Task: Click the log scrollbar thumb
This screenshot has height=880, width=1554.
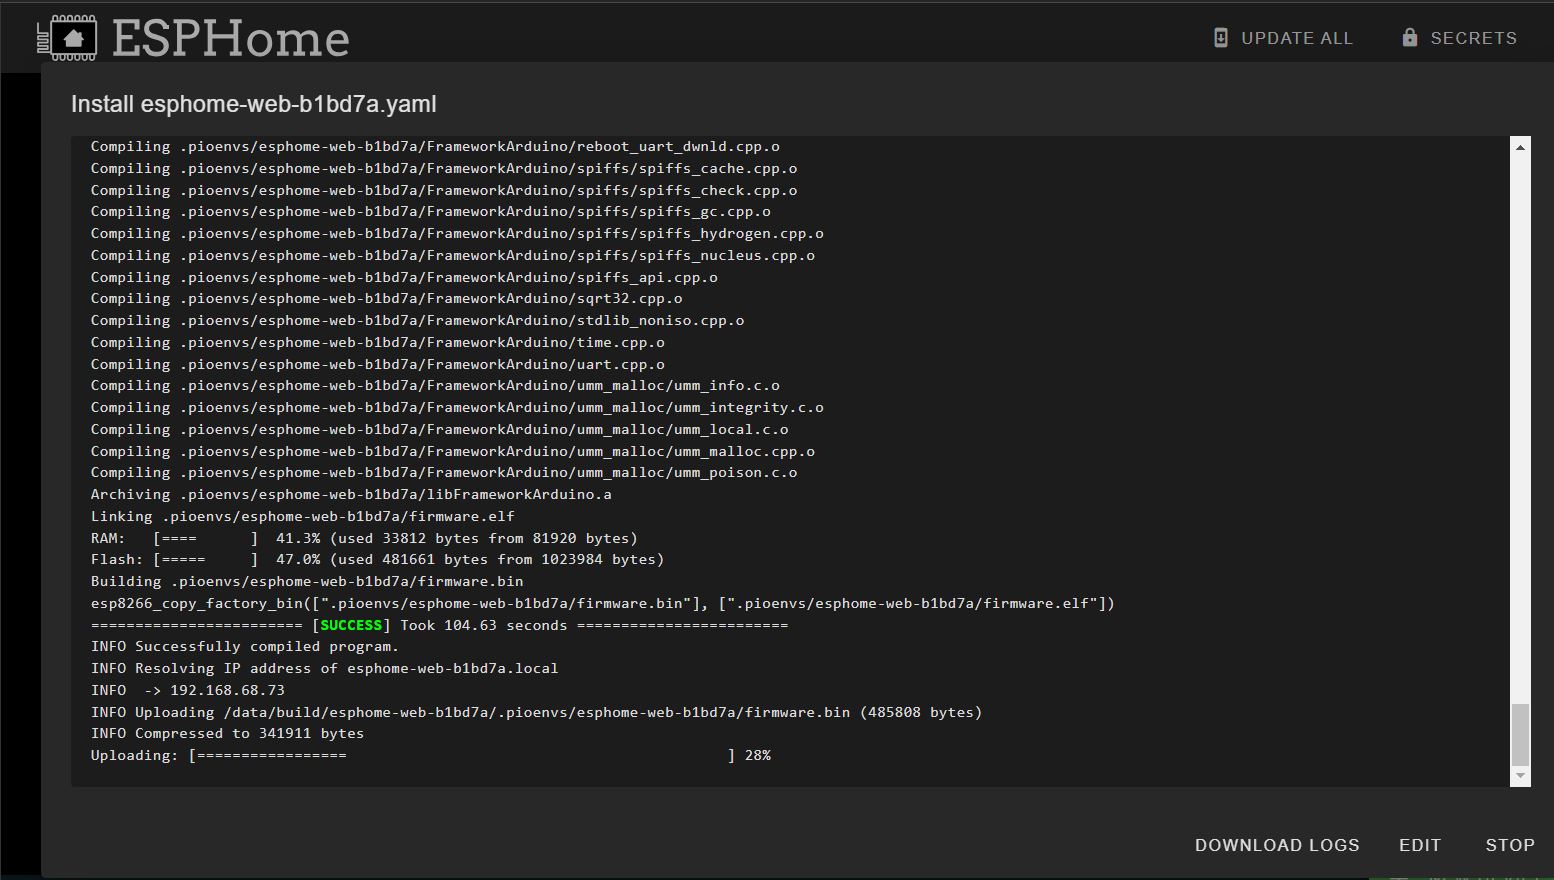Action: point(1520,734)
